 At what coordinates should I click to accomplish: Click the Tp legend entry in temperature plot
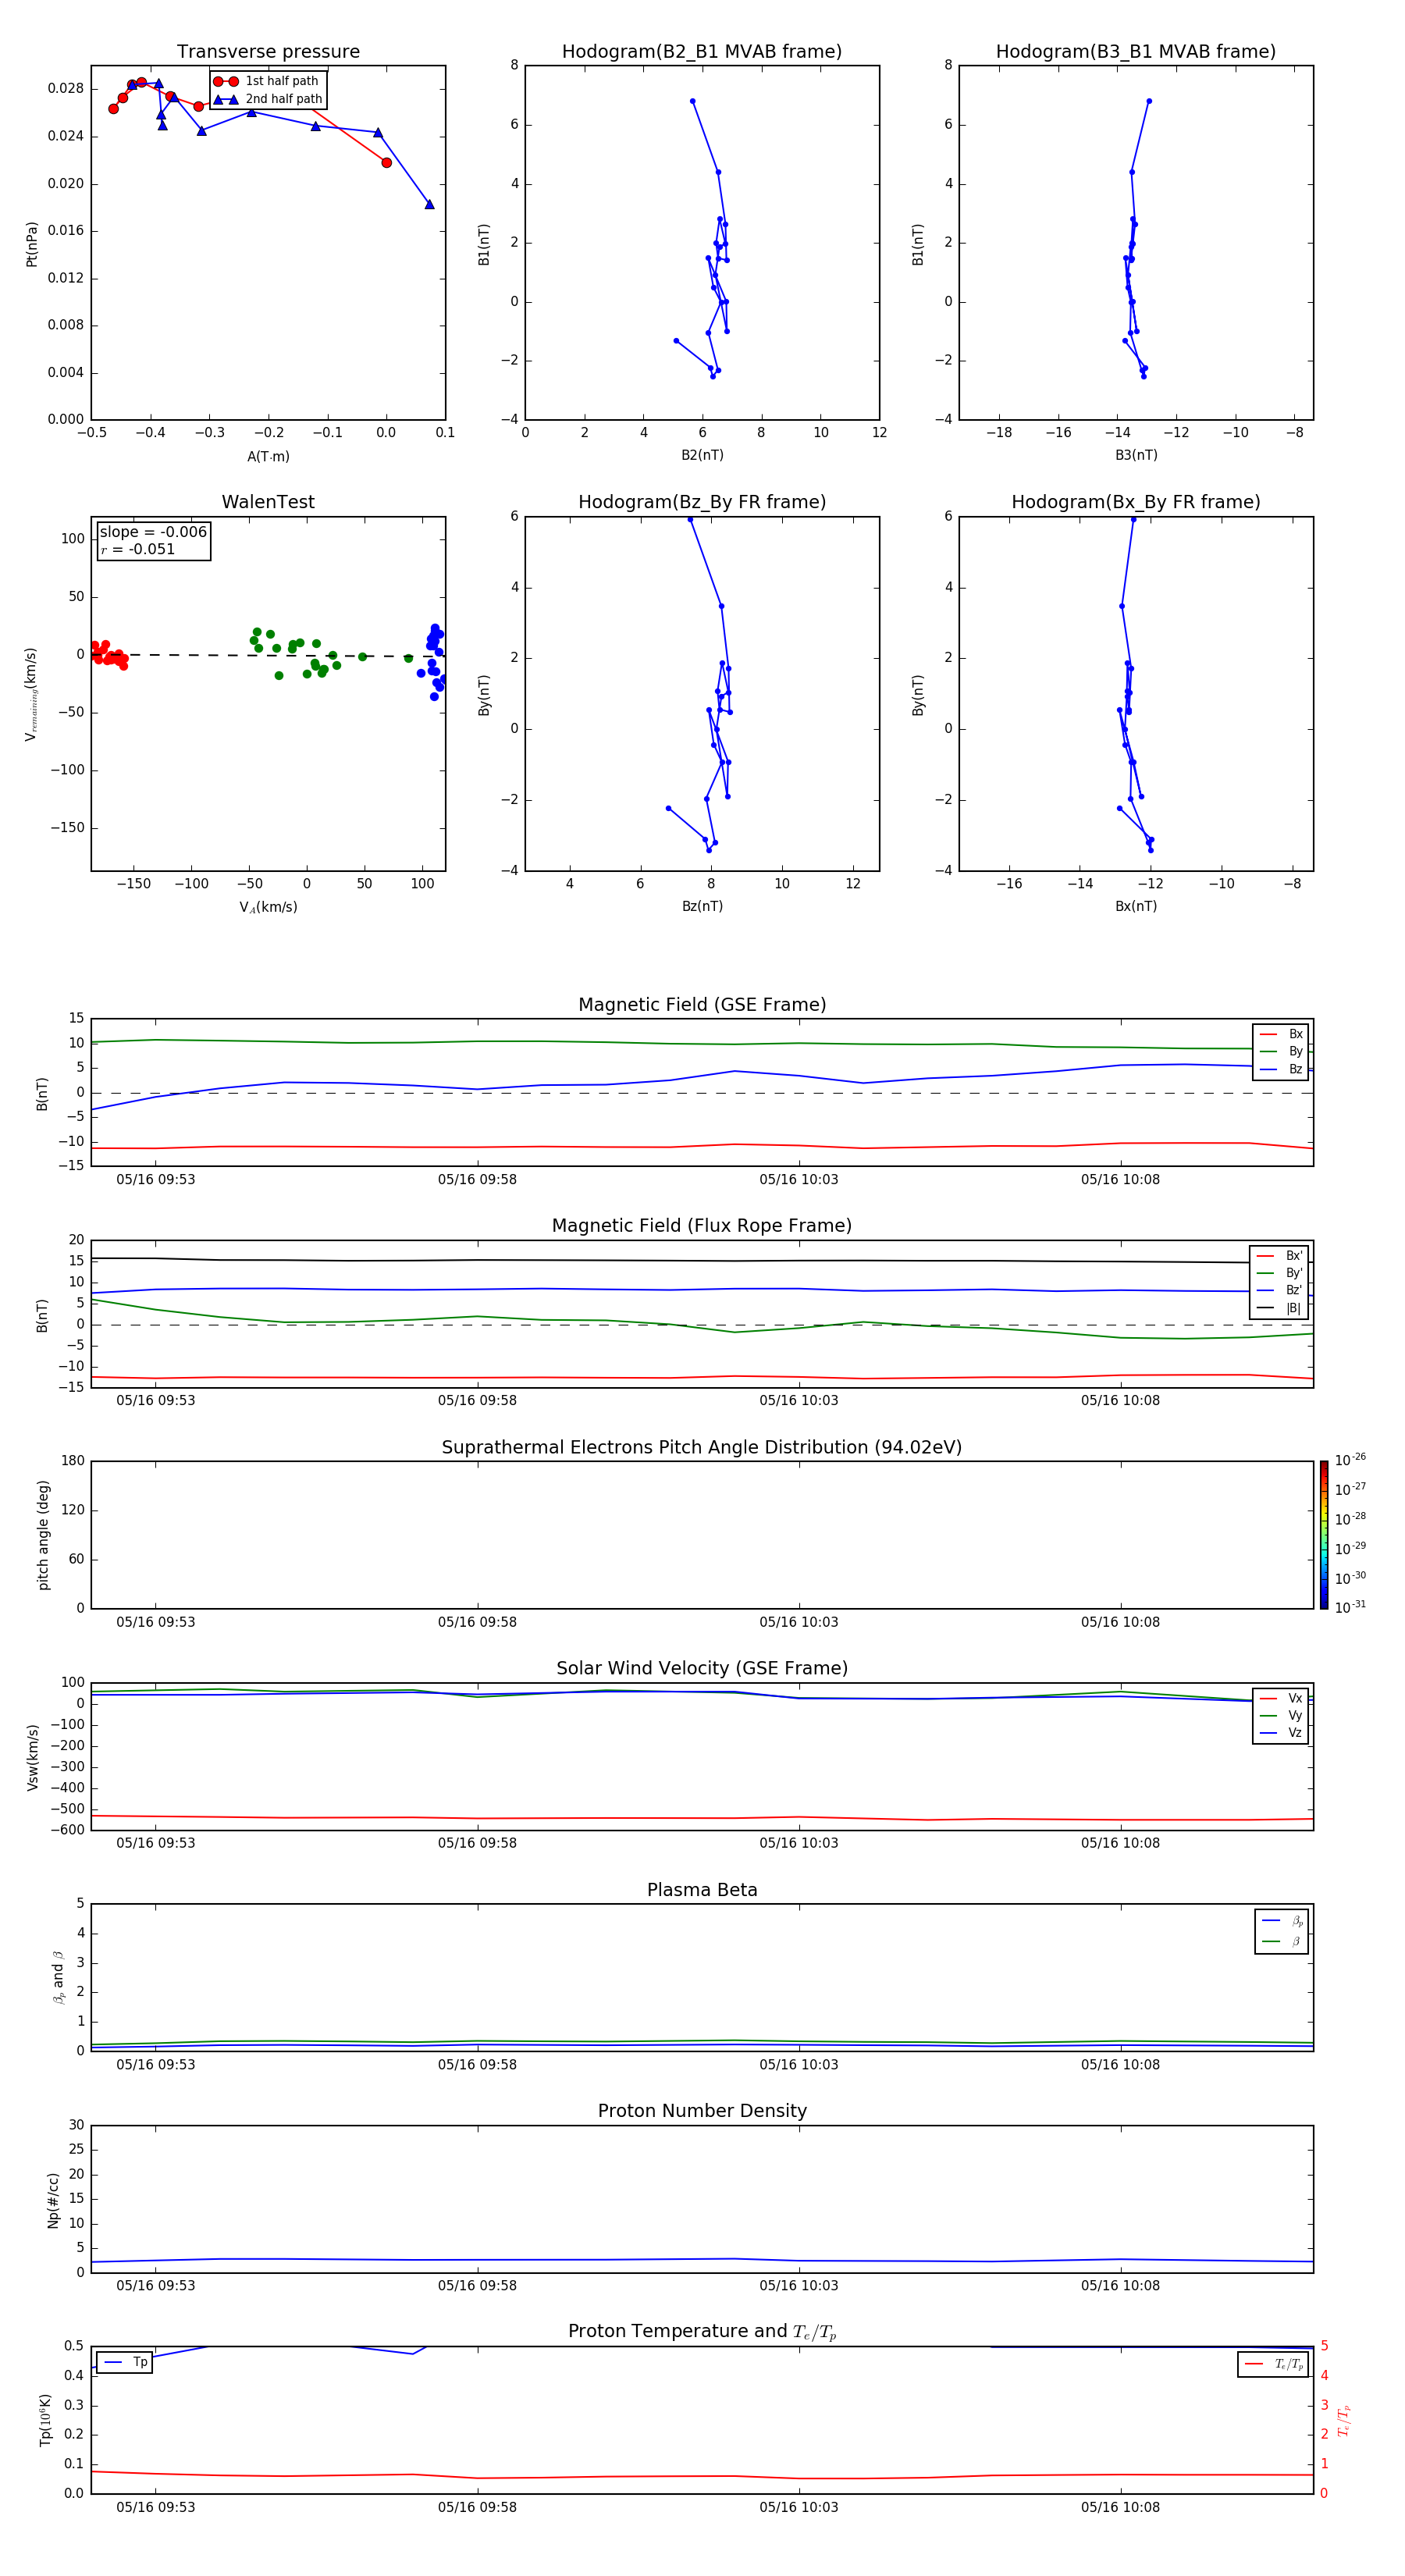(125, 2362)
